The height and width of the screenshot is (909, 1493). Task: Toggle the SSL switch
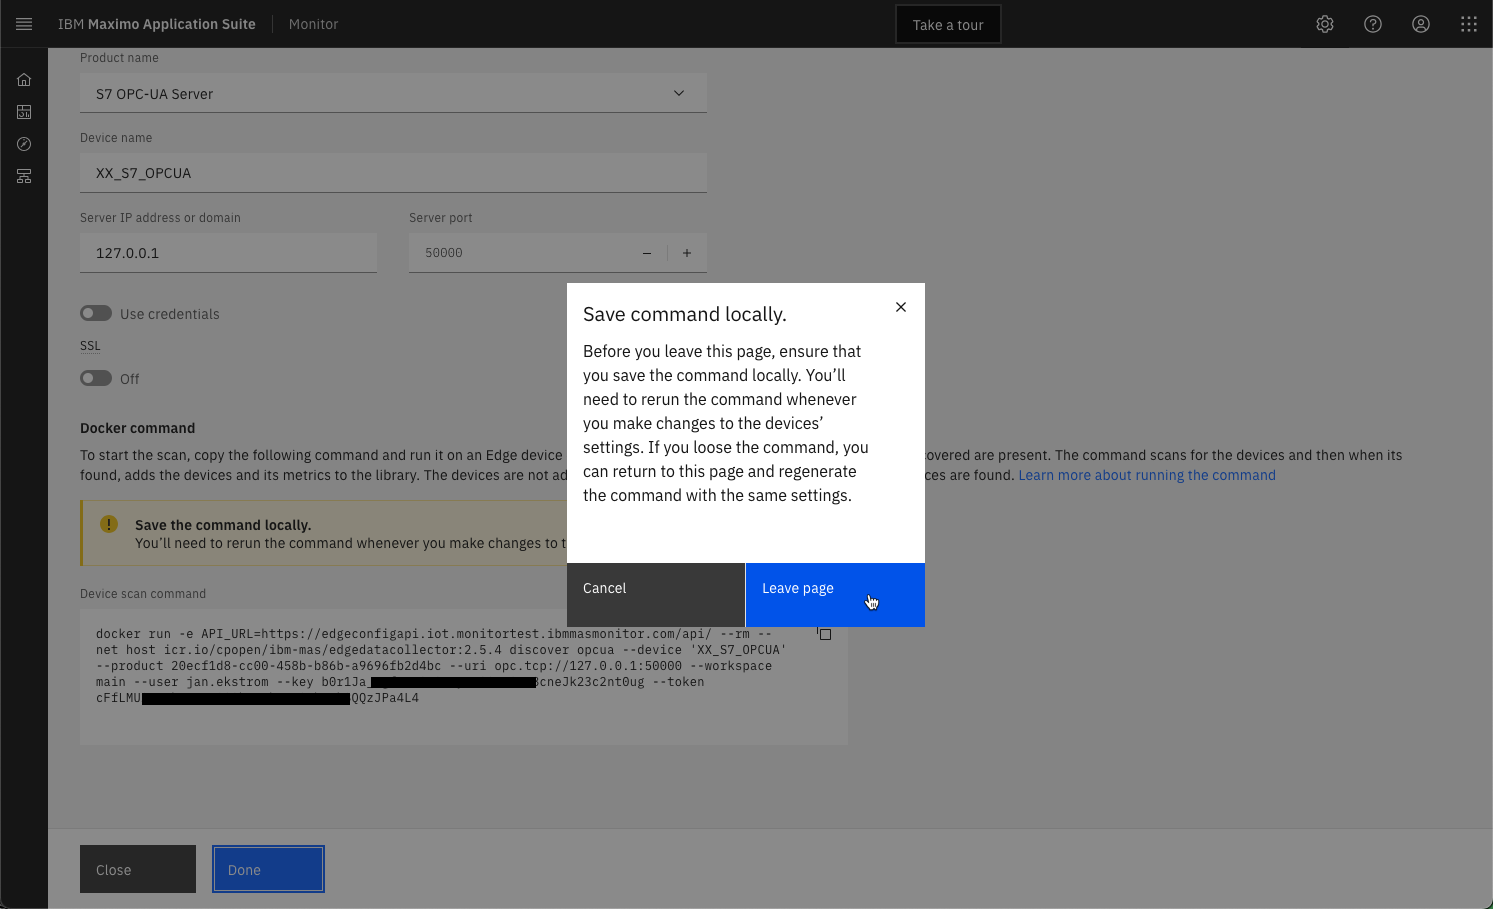(x=96, y=378)
